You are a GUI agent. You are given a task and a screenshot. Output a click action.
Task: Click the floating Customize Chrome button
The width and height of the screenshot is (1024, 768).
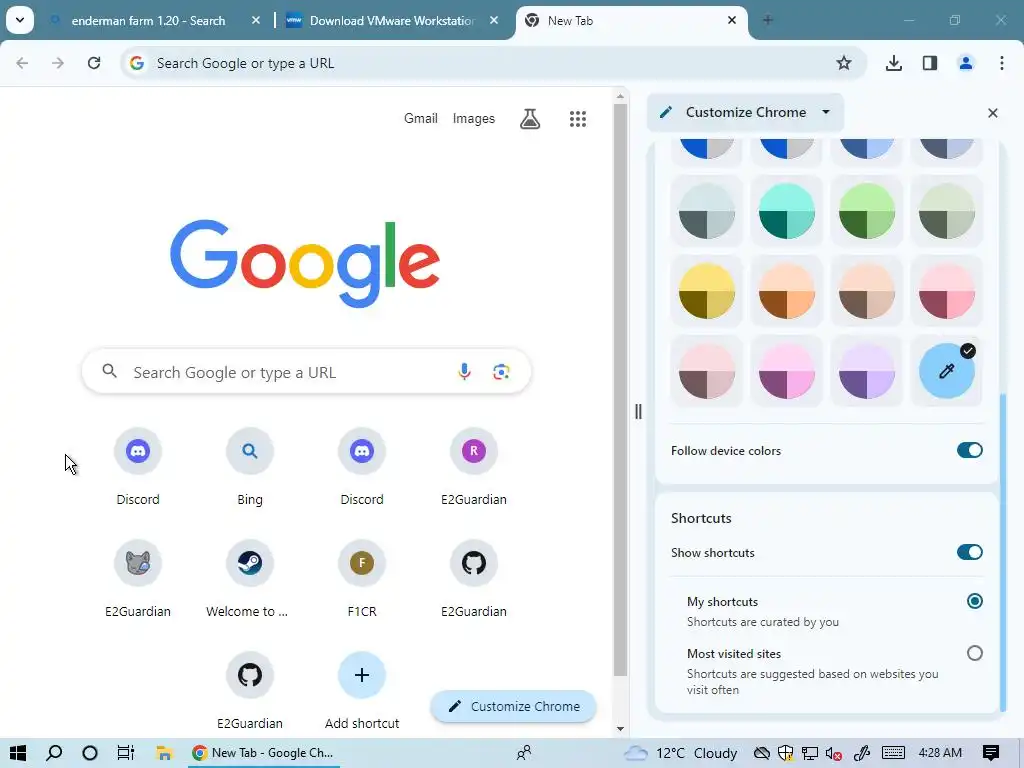click(x=514, y=707)
